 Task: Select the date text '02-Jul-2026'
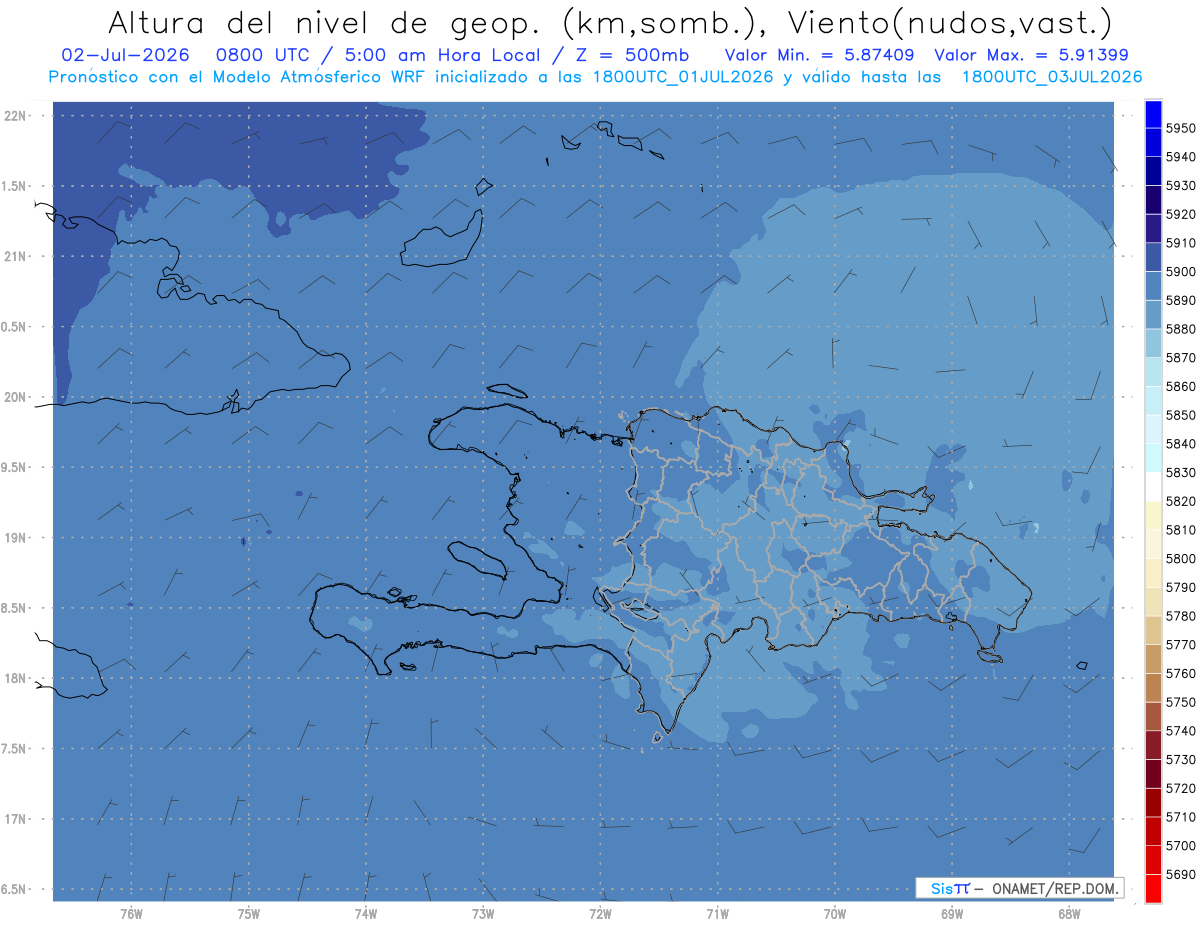[126, 55]
